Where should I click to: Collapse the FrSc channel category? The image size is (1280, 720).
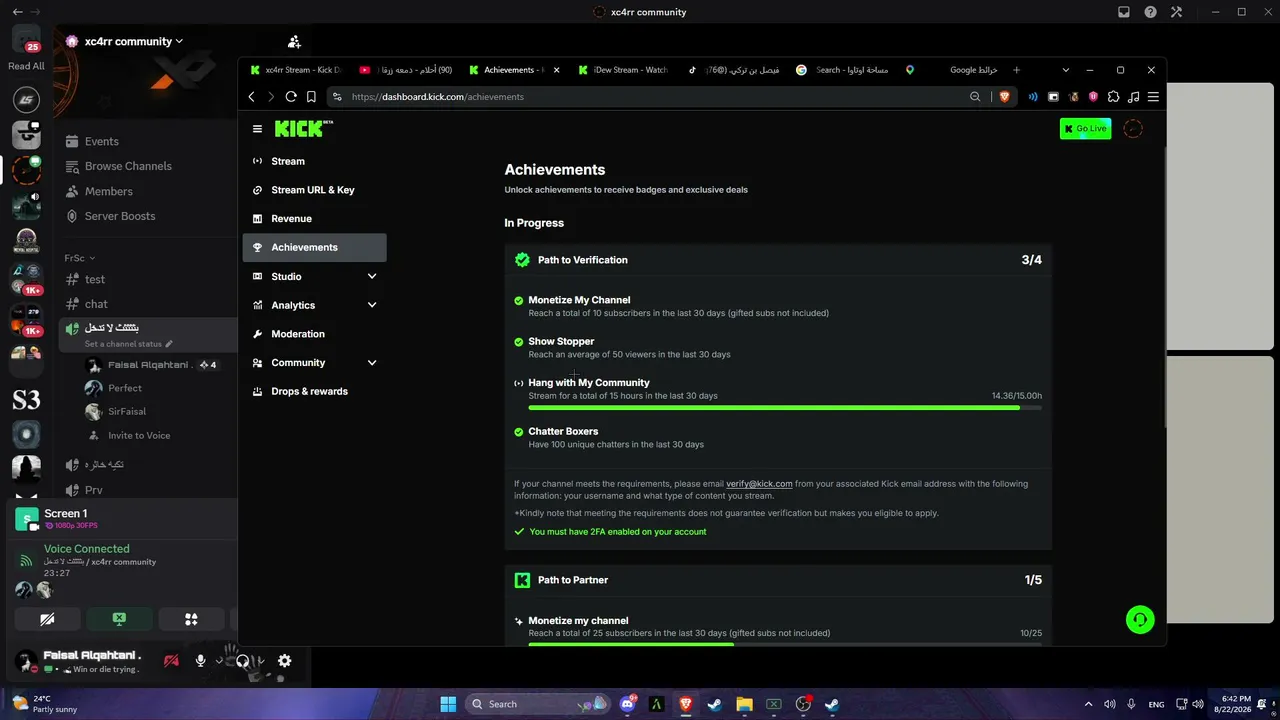point(81,258)
